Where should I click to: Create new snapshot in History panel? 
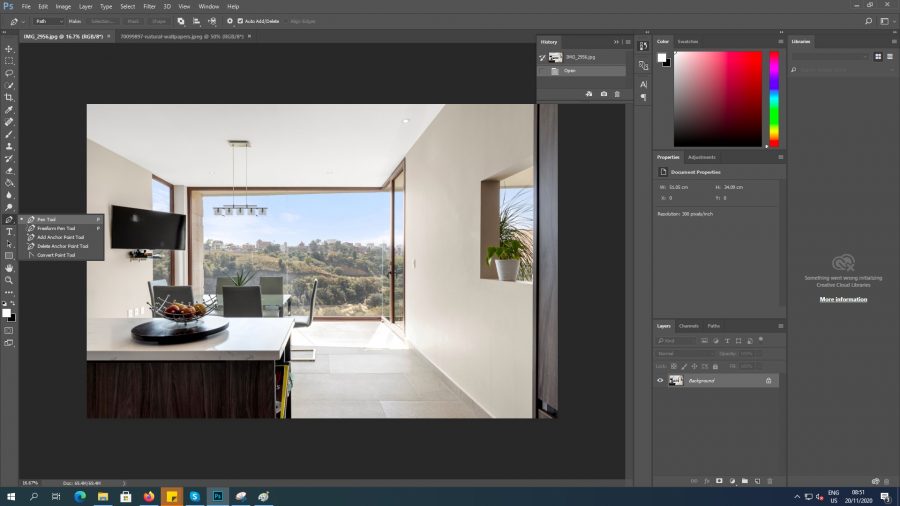click(604, 94)
